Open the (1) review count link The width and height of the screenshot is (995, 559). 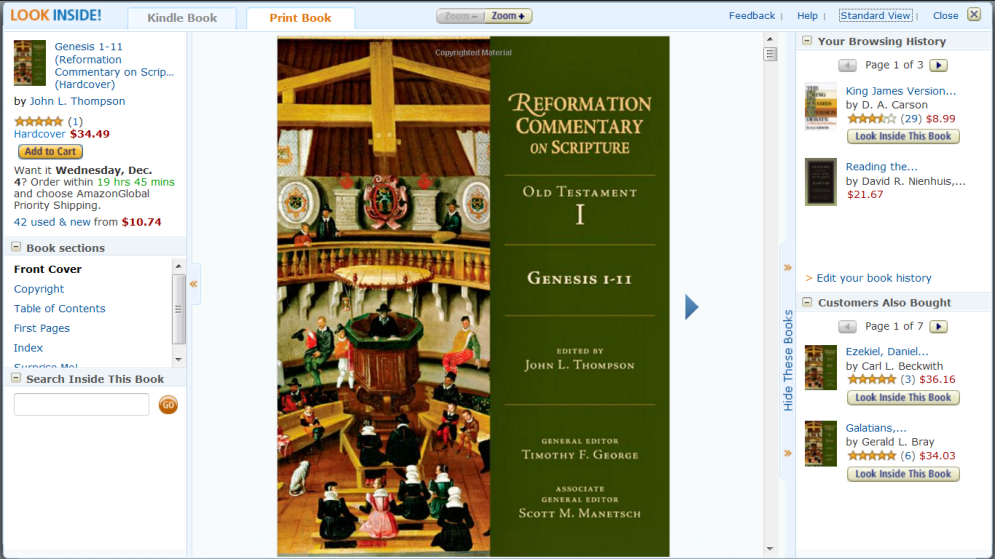click(x=75, y=121)
